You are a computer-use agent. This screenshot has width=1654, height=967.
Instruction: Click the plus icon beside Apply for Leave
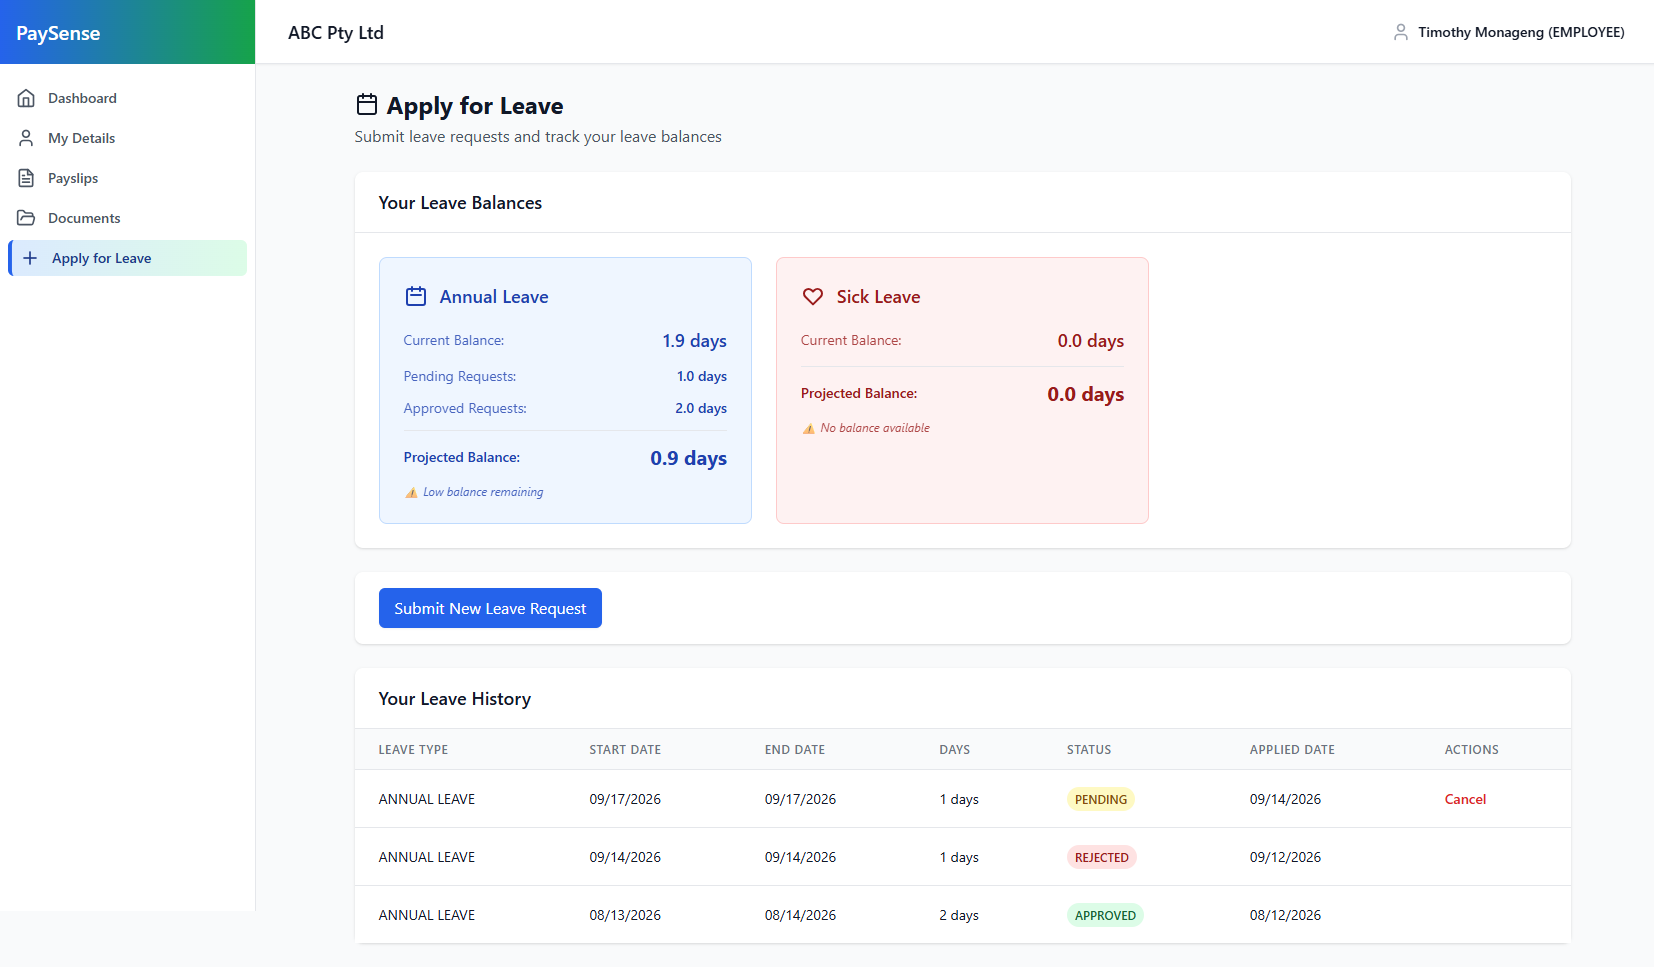tap(30, 258)
